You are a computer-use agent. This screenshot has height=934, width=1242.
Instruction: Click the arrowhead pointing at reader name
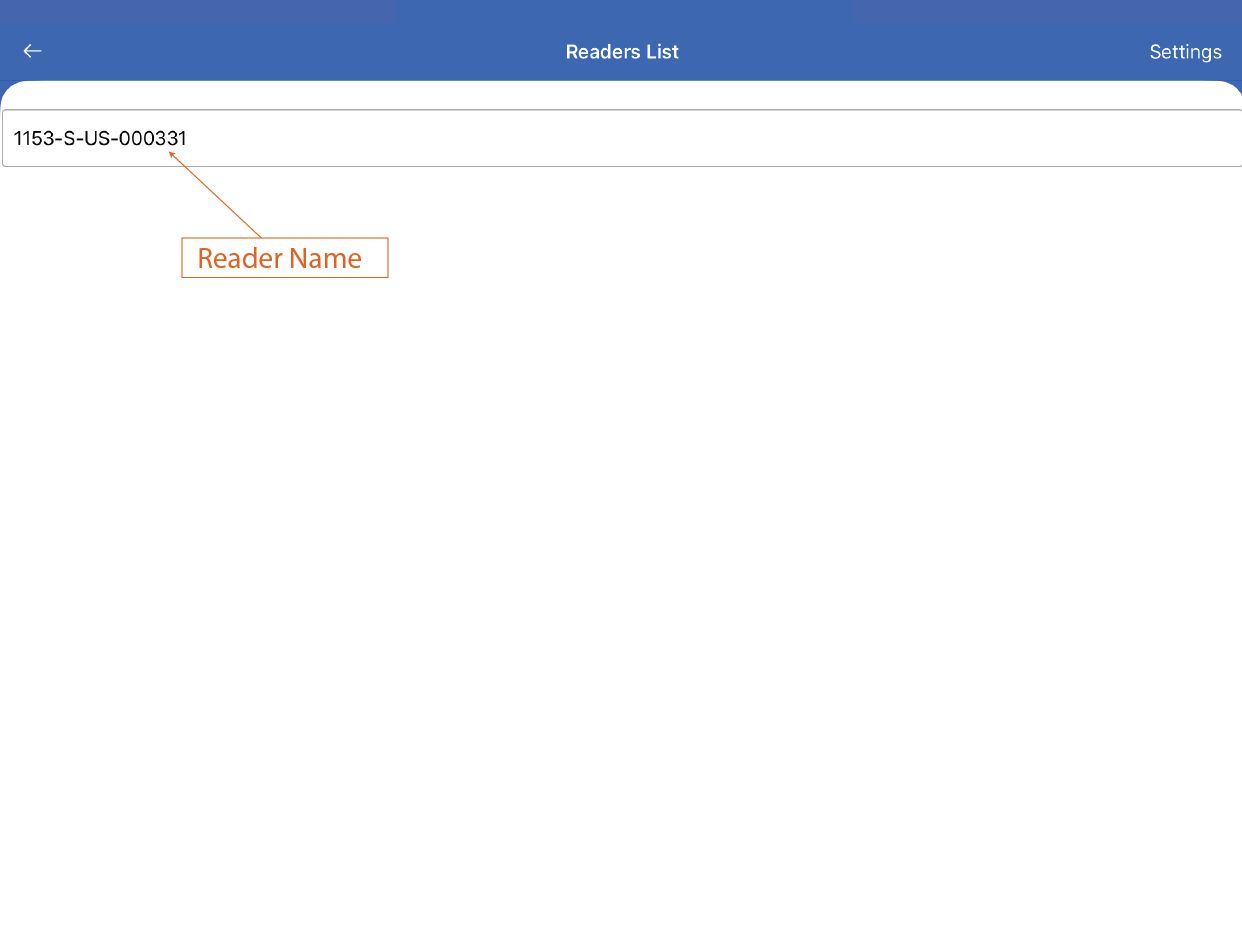172,154
